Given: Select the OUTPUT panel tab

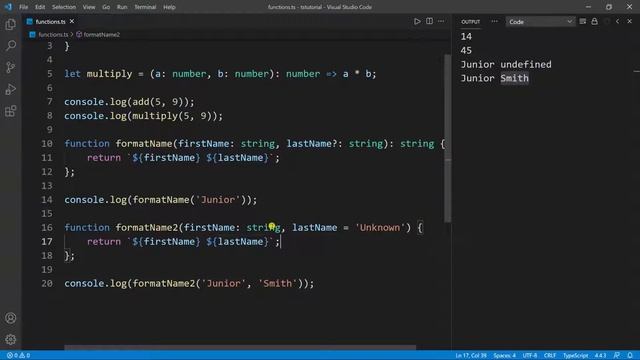Looking at the screenshot, I should tap(470, 22).
